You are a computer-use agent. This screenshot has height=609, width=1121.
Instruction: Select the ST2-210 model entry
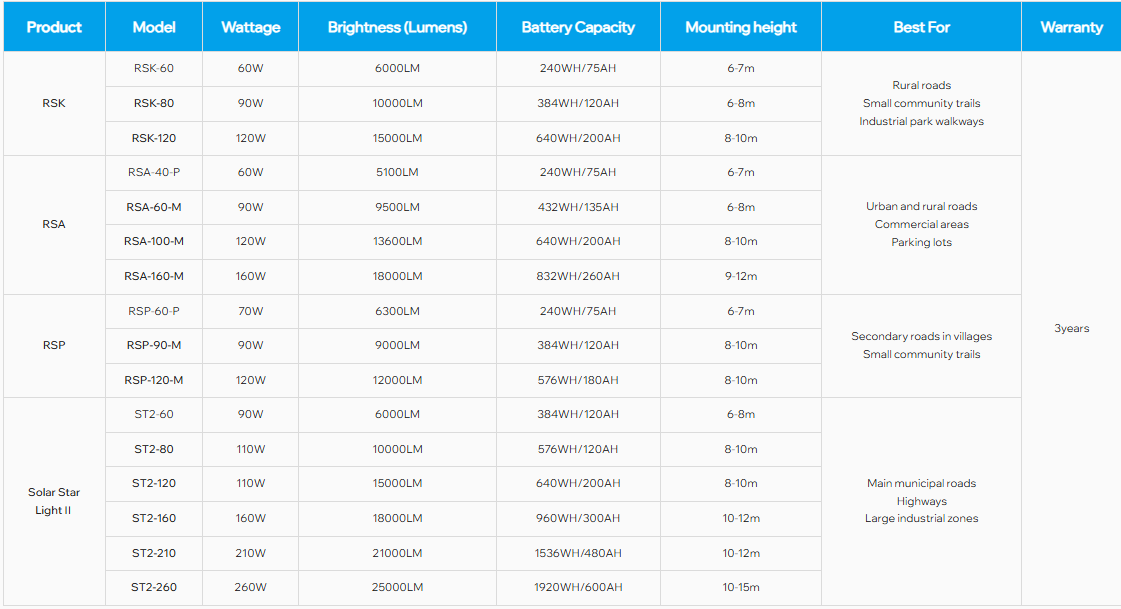(154, 553)
